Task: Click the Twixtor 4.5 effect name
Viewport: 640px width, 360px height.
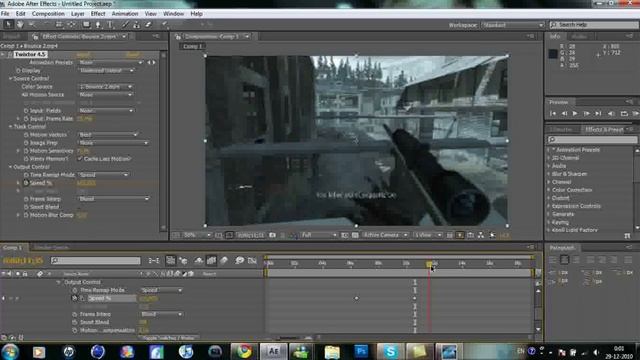Action: point(31,54)
